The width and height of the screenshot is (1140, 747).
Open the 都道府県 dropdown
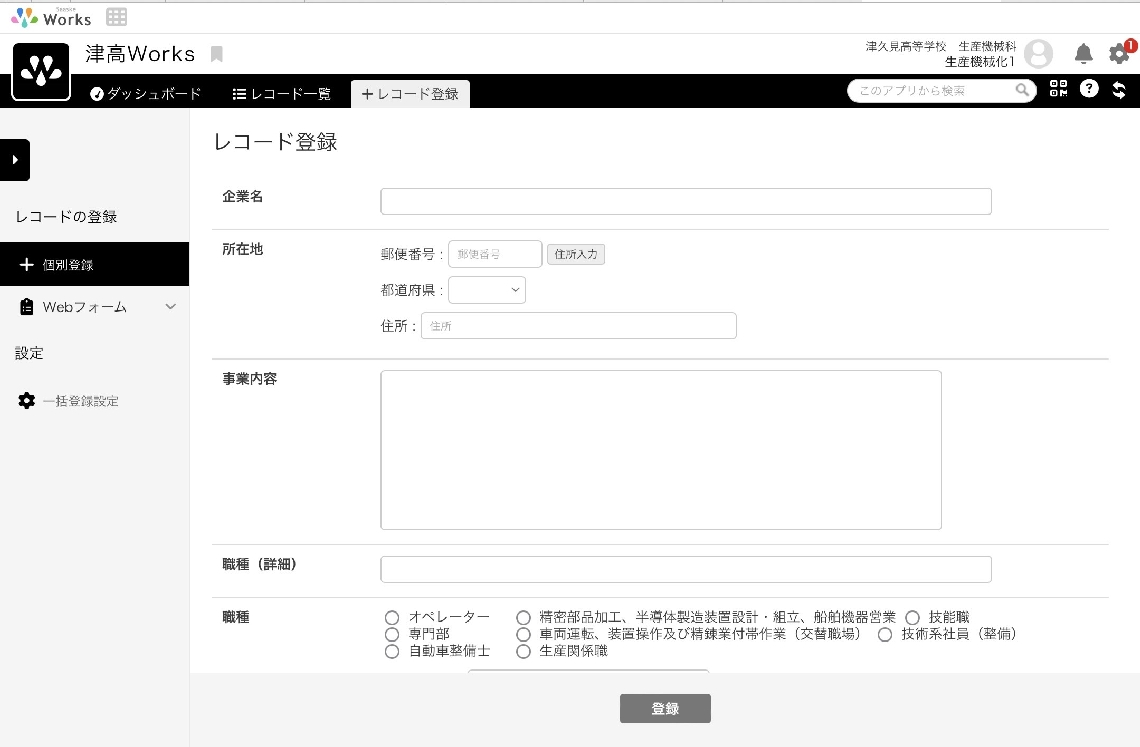pos(487,289)
